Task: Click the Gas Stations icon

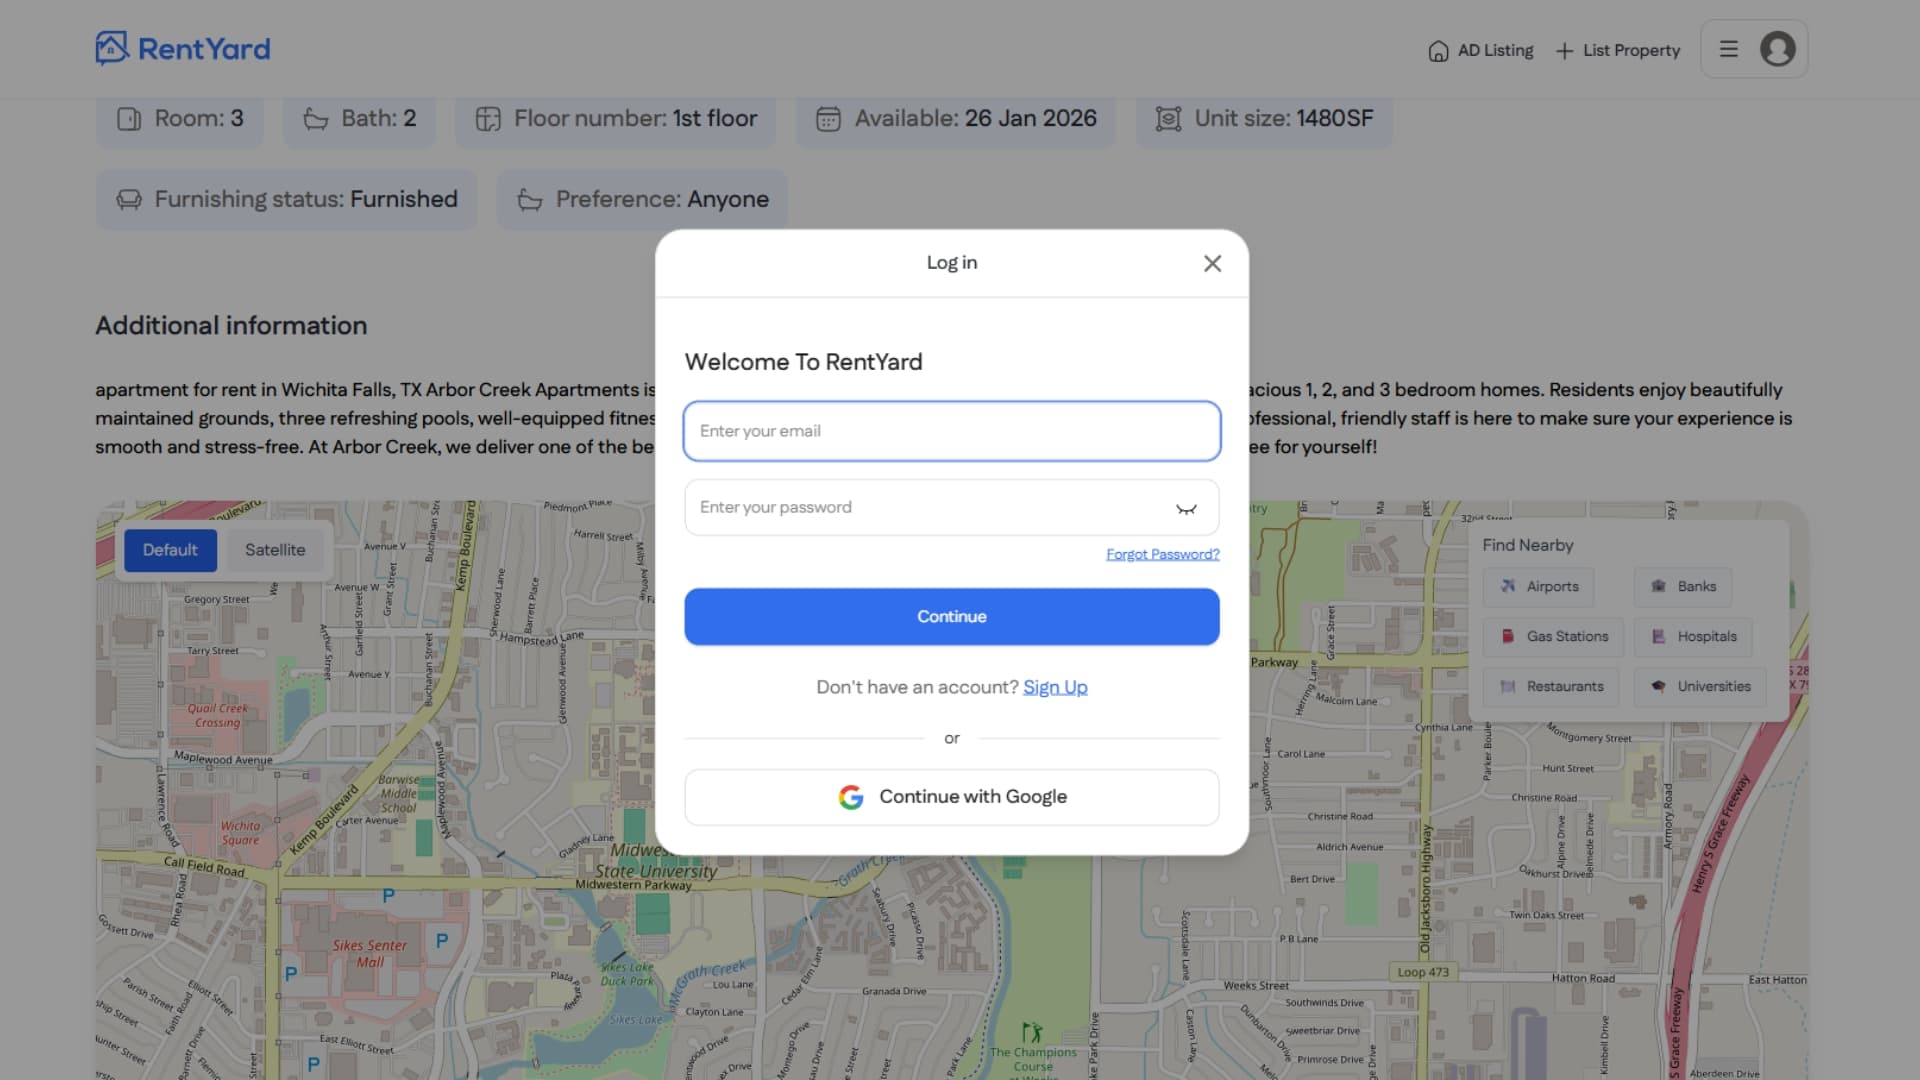Action: pyautogui.click(x=1508, y=636)
